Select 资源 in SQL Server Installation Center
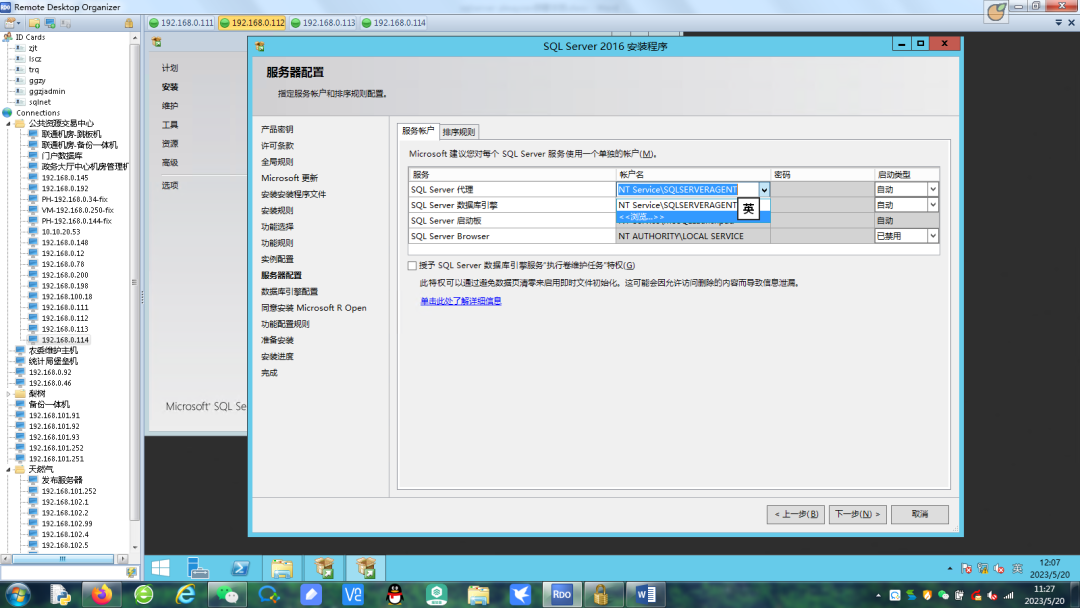 pyautogui.click(x=169, y=143)
